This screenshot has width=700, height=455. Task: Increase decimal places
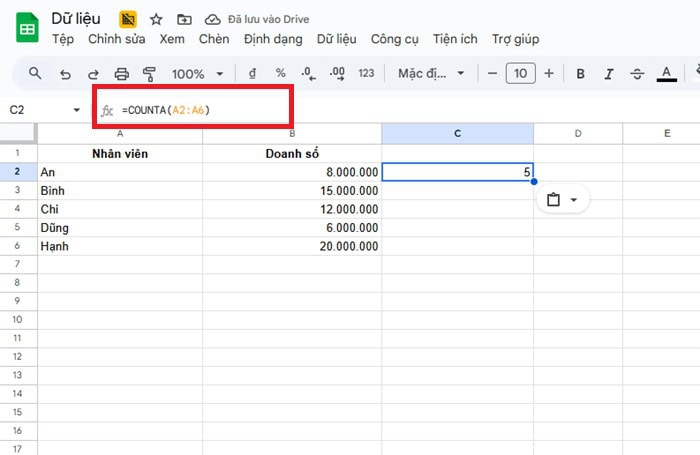click(x=337, y=74)
